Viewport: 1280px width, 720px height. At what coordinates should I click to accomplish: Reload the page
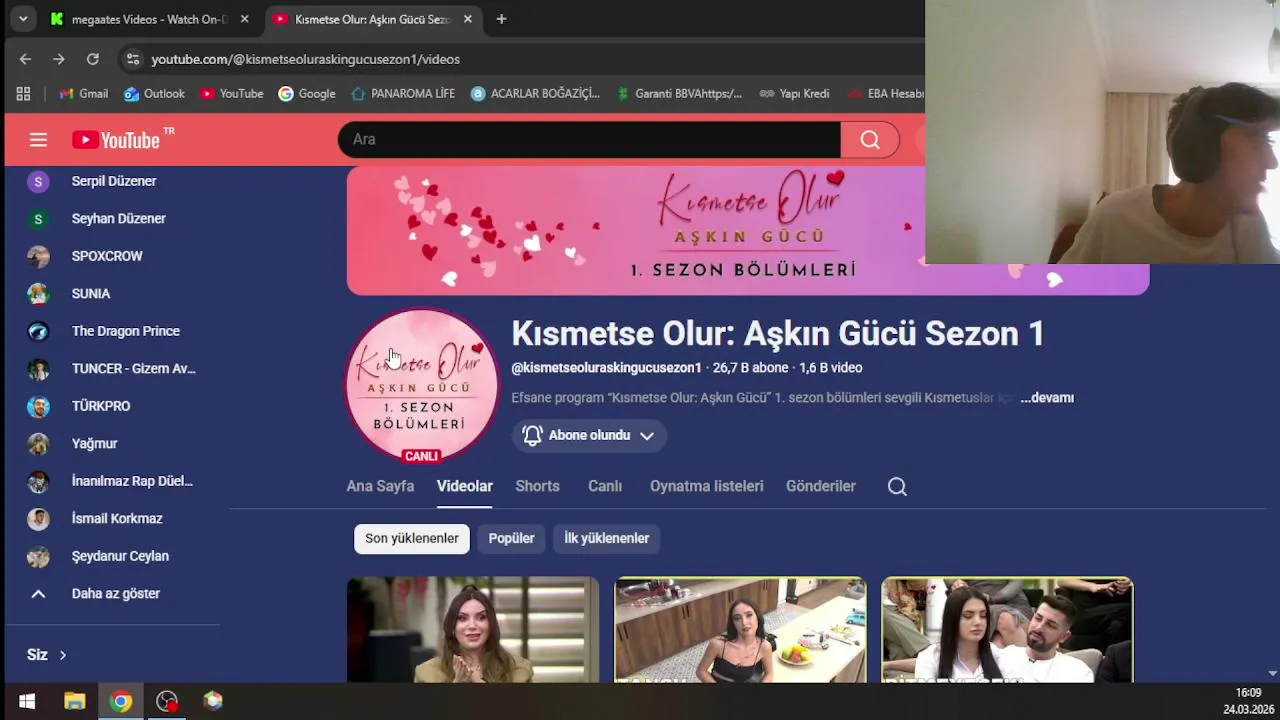[x=93, y=59]
